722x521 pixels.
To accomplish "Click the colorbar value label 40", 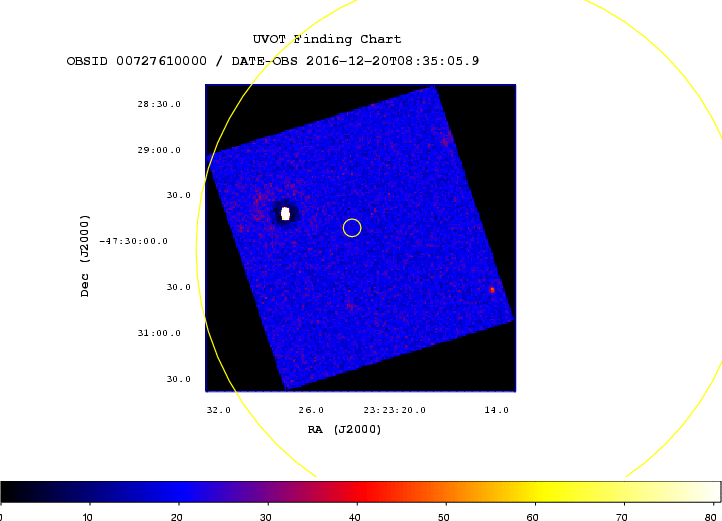I will tap(355, 517).
